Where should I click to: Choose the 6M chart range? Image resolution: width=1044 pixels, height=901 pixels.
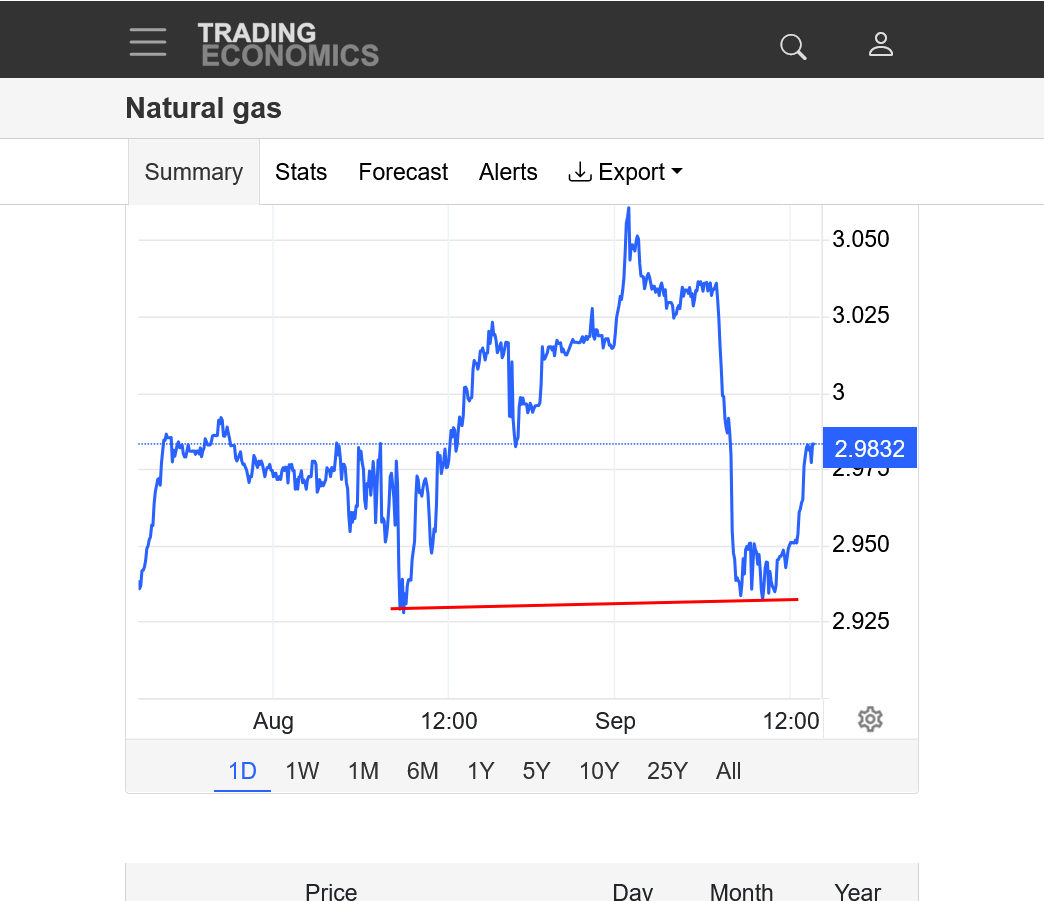[x=422, y=771]
